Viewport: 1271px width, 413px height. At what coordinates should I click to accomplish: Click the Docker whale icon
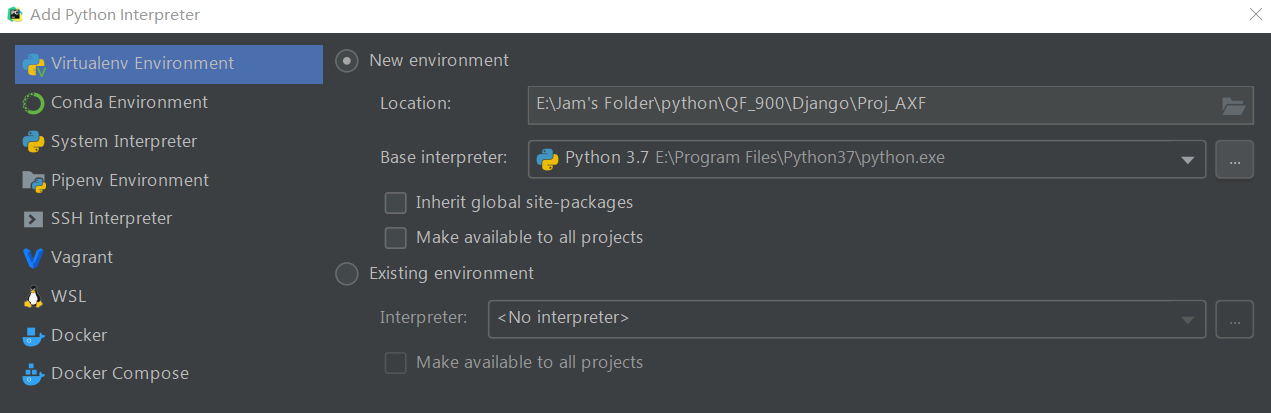click(33, 336)
